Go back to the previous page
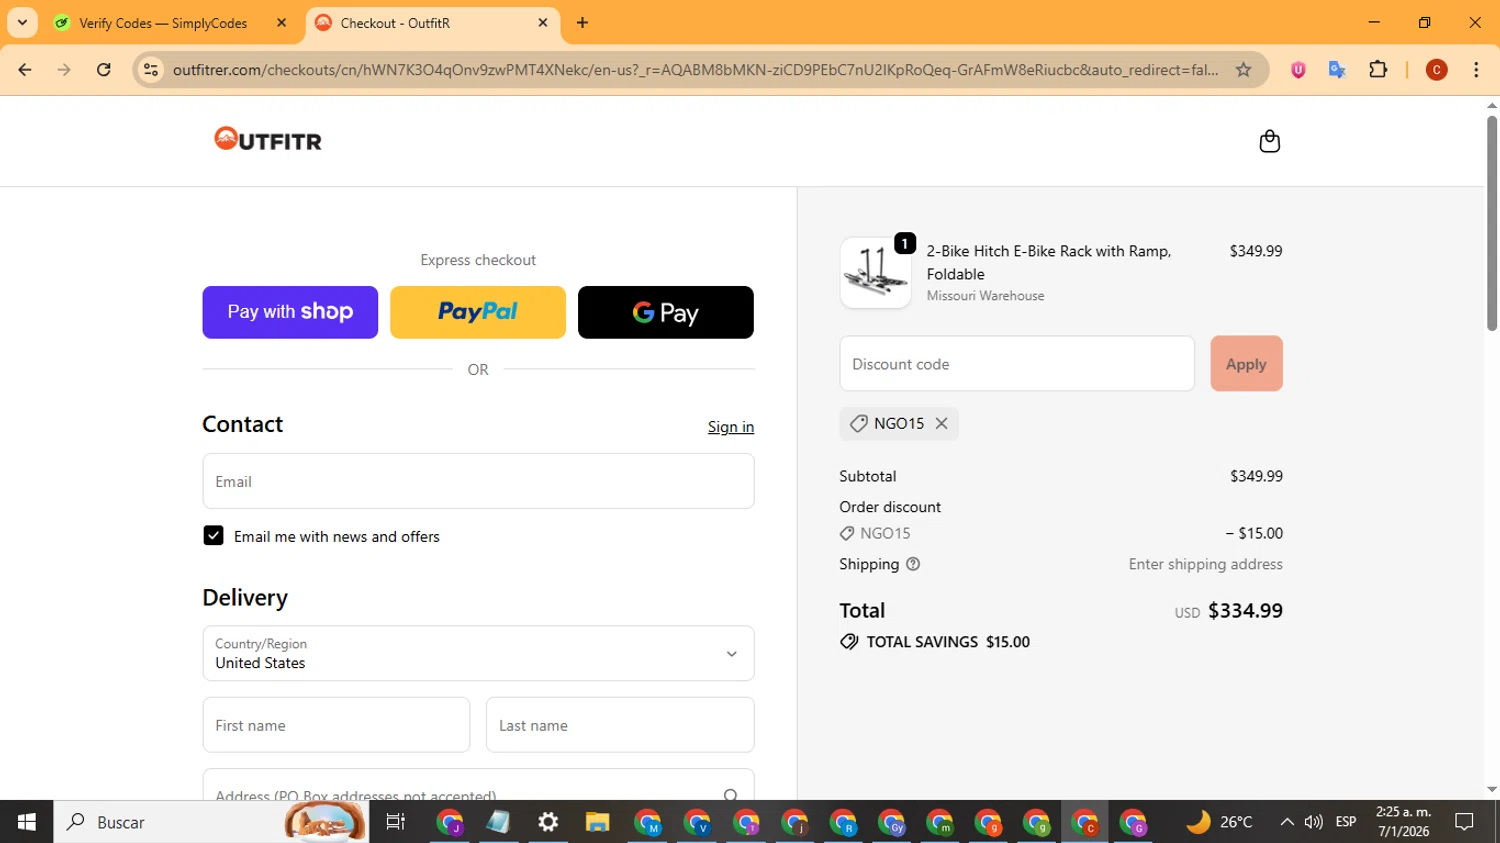Image resolution: width=1500 pixels, height=843 pixels. (x=25, y=70)
